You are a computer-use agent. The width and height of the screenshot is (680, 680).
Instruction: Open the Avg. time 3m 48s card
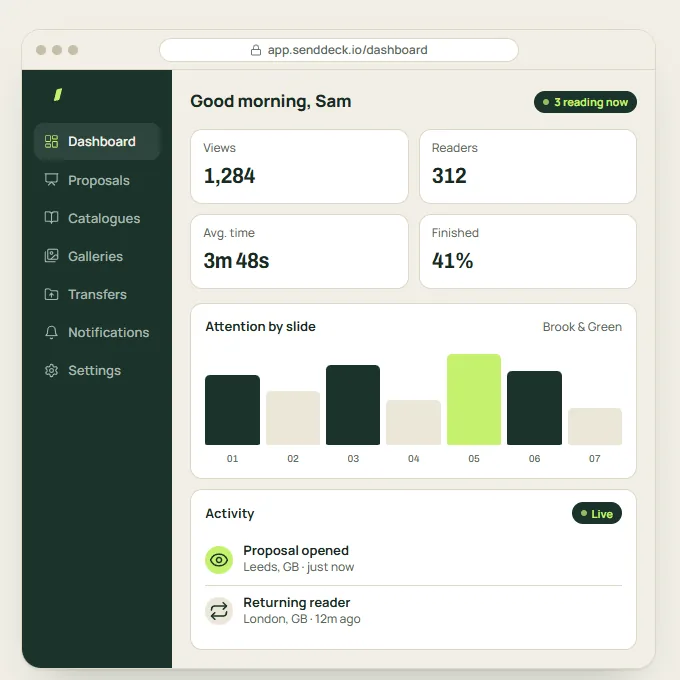point(299,252)
